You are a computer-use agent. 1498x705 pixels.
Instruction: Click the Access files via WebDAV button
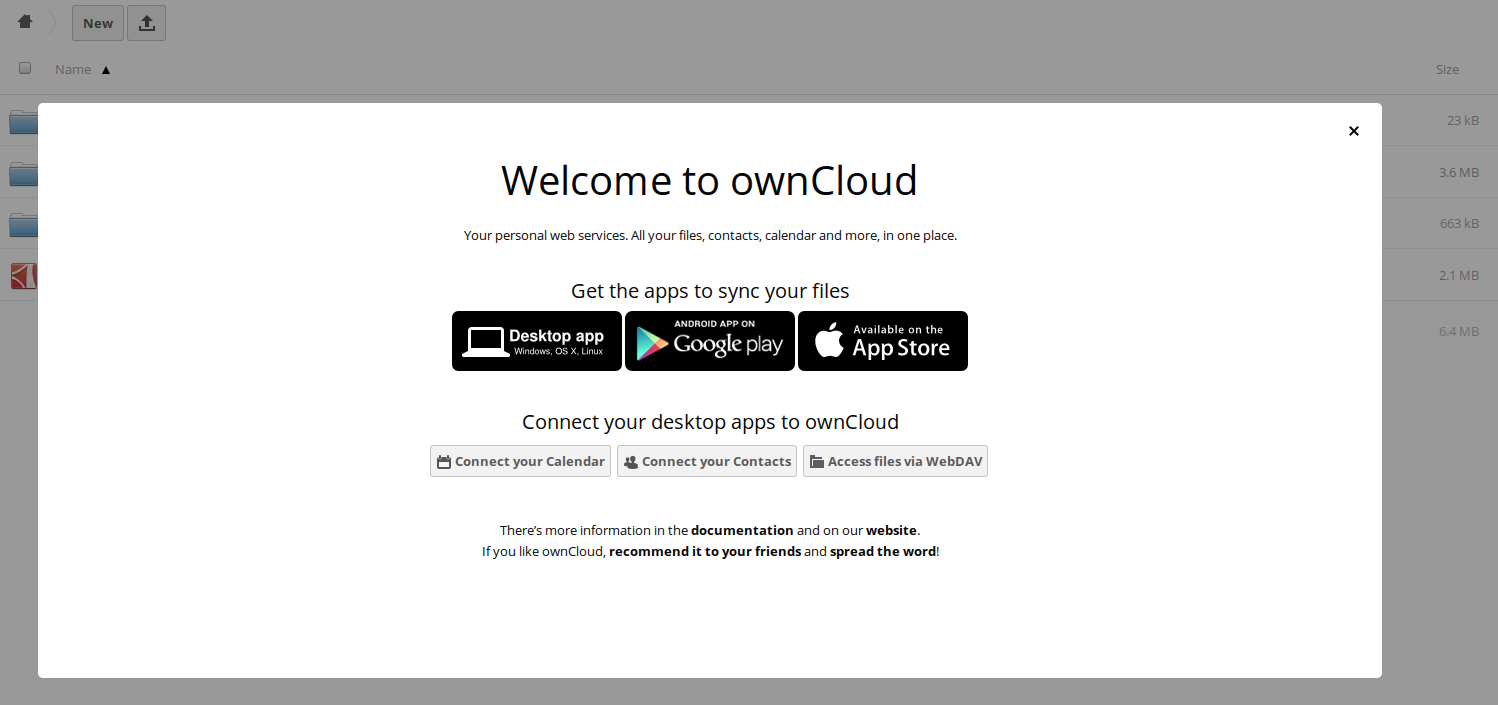895,461
